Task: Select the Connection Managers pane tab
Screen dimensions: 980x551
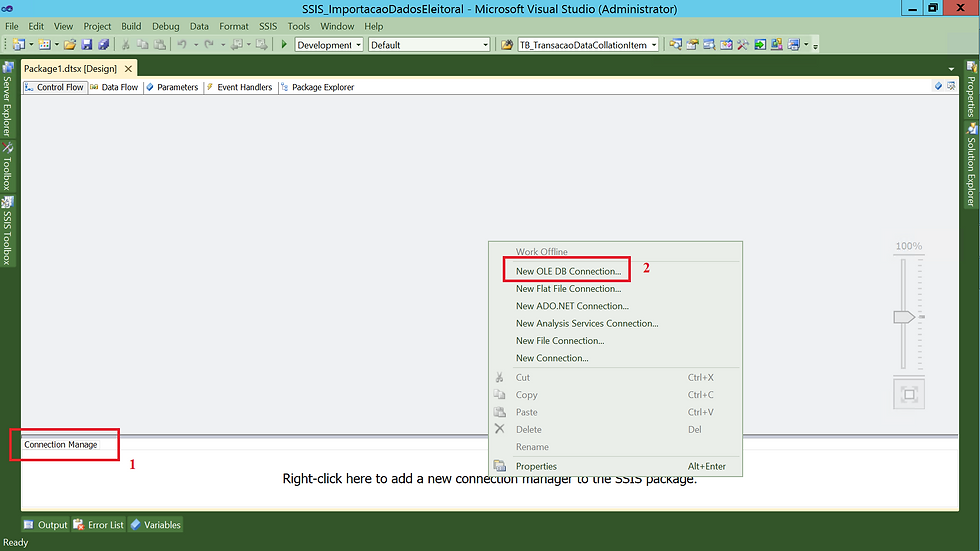Action: coord(61,445)
